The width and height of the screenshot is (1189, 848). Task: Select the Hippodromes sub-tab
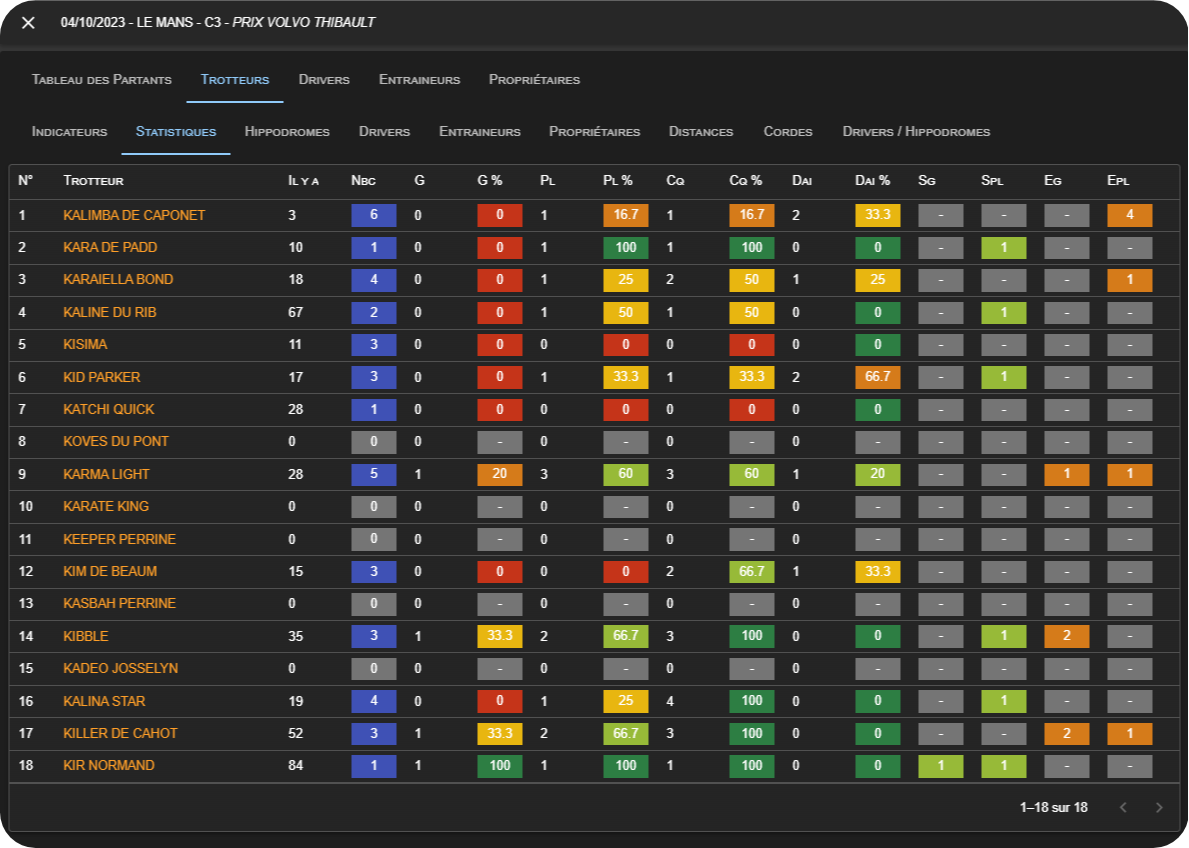point(287,132)
